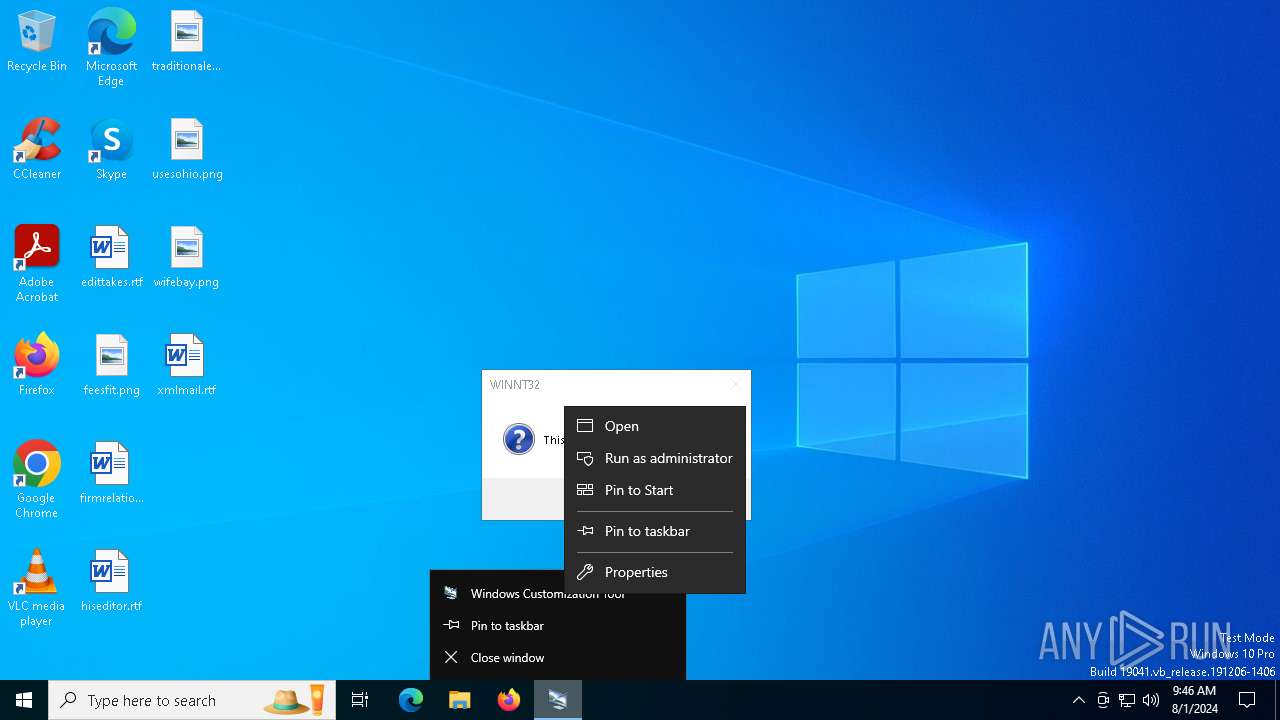The width and height of the screenshot is (1280, 720).
Task: Open Properties from the context menu
Action: (655, 572)
